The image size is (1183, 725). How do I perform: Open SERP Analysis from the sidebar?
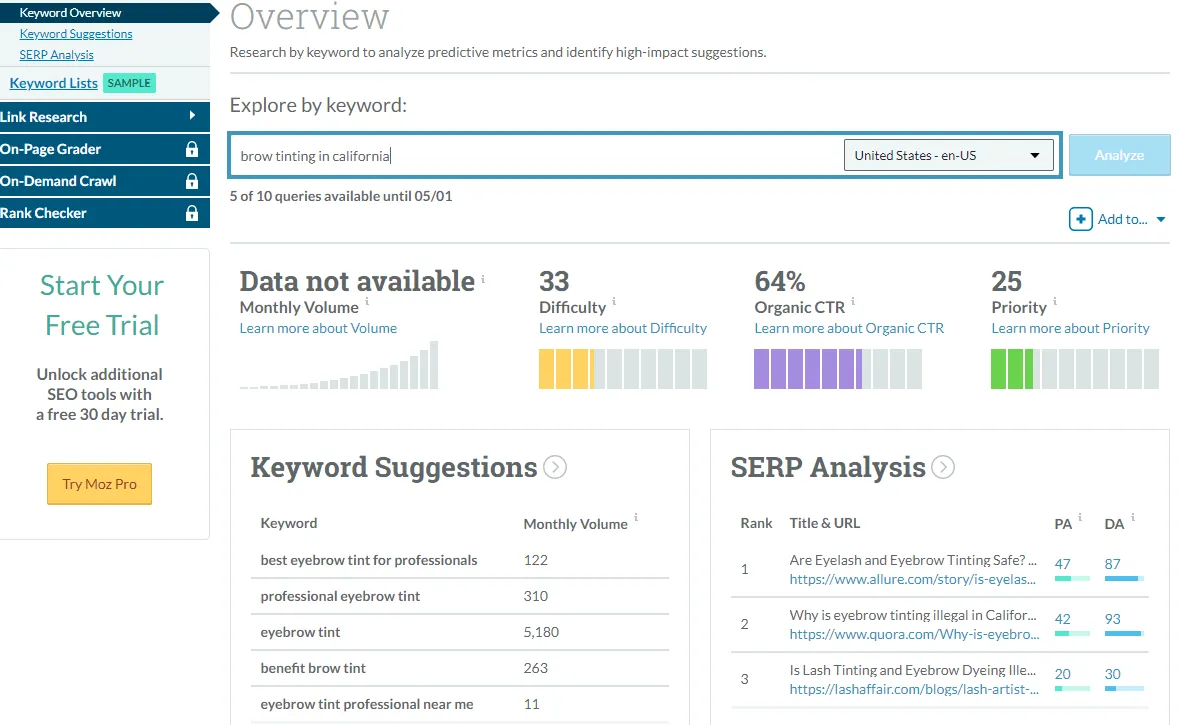[57, 55]
